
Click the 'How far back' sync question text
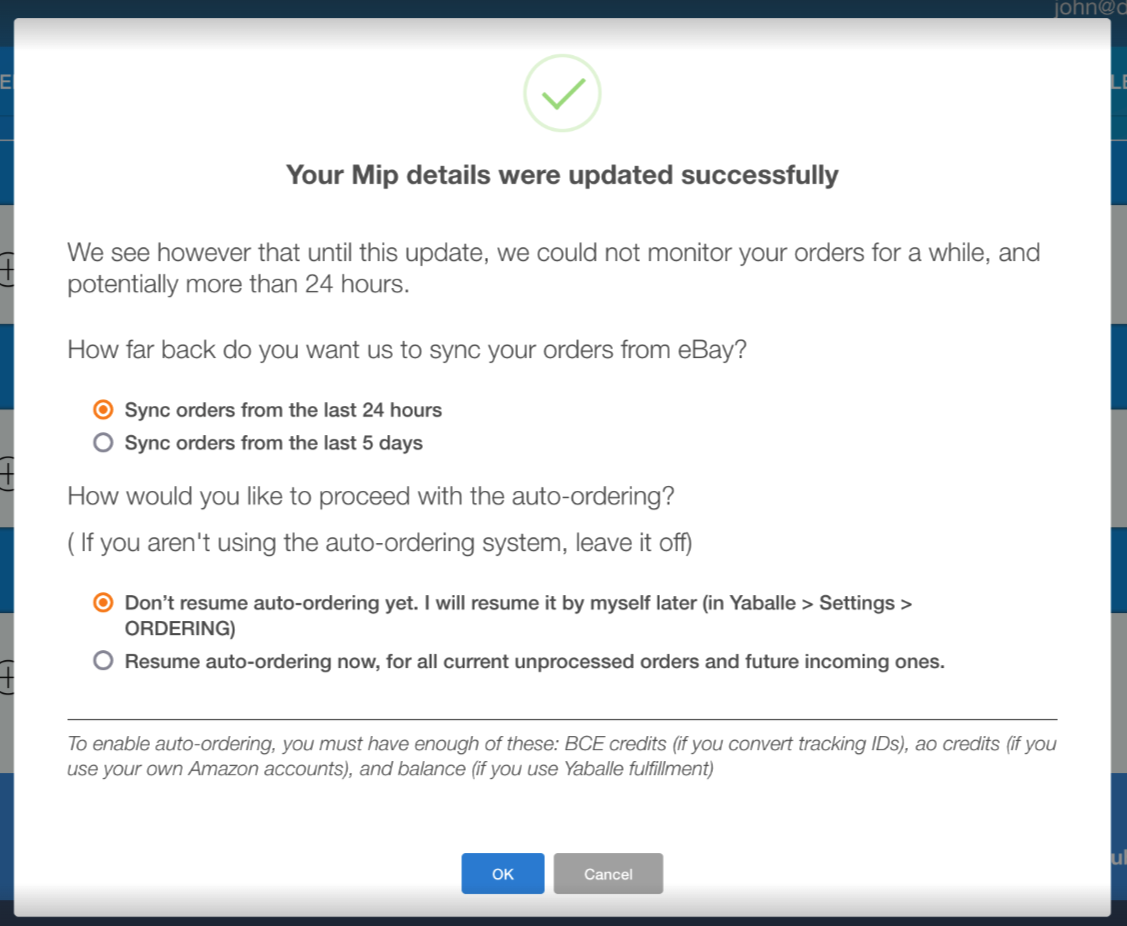coord(407,349)
